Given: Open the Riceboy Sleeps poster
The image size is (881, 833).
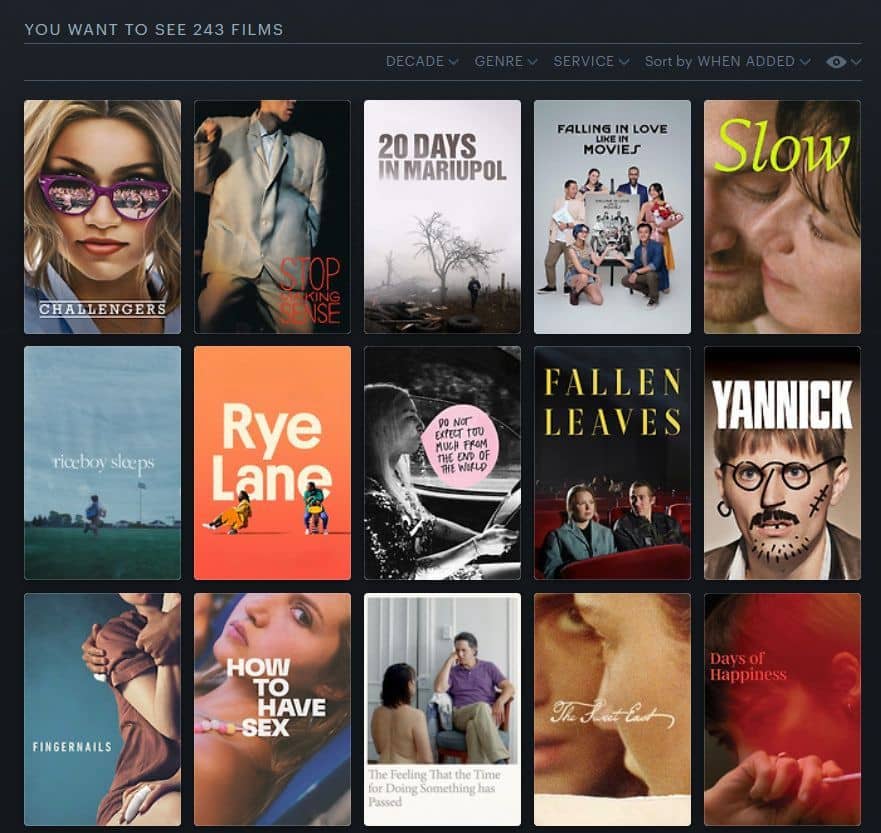Looking at the screenshot, I should pos(102,463).
